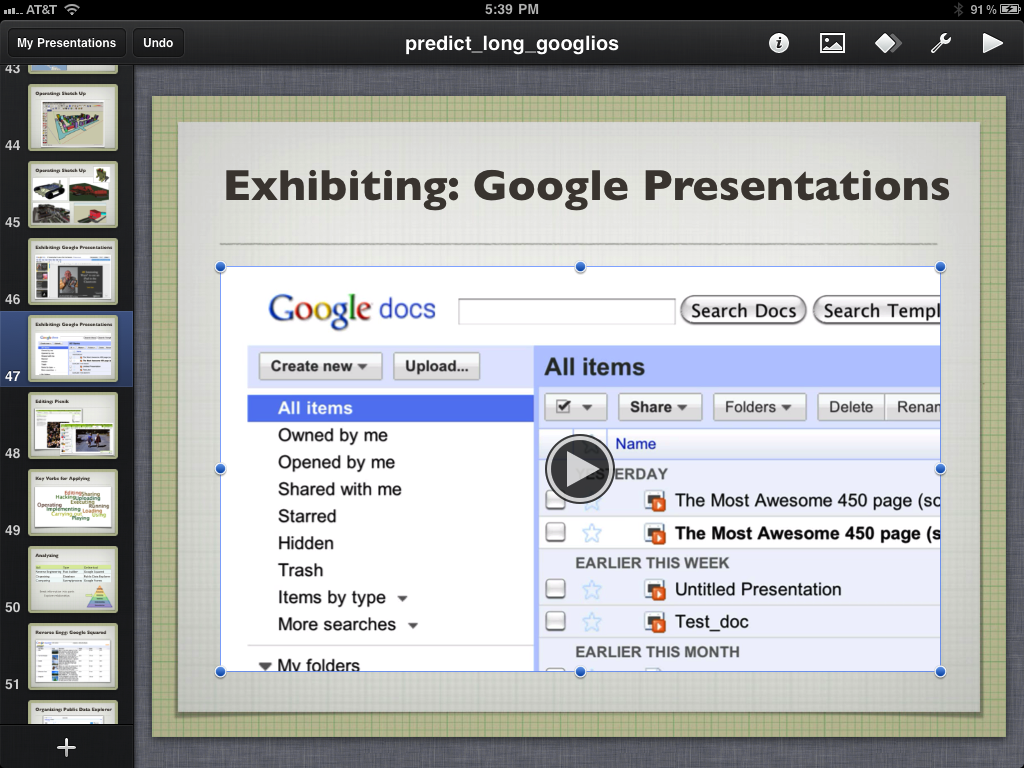Sort by the Name column header
The width and height of the screenshot is (1024, 768).
click(635, 444)
